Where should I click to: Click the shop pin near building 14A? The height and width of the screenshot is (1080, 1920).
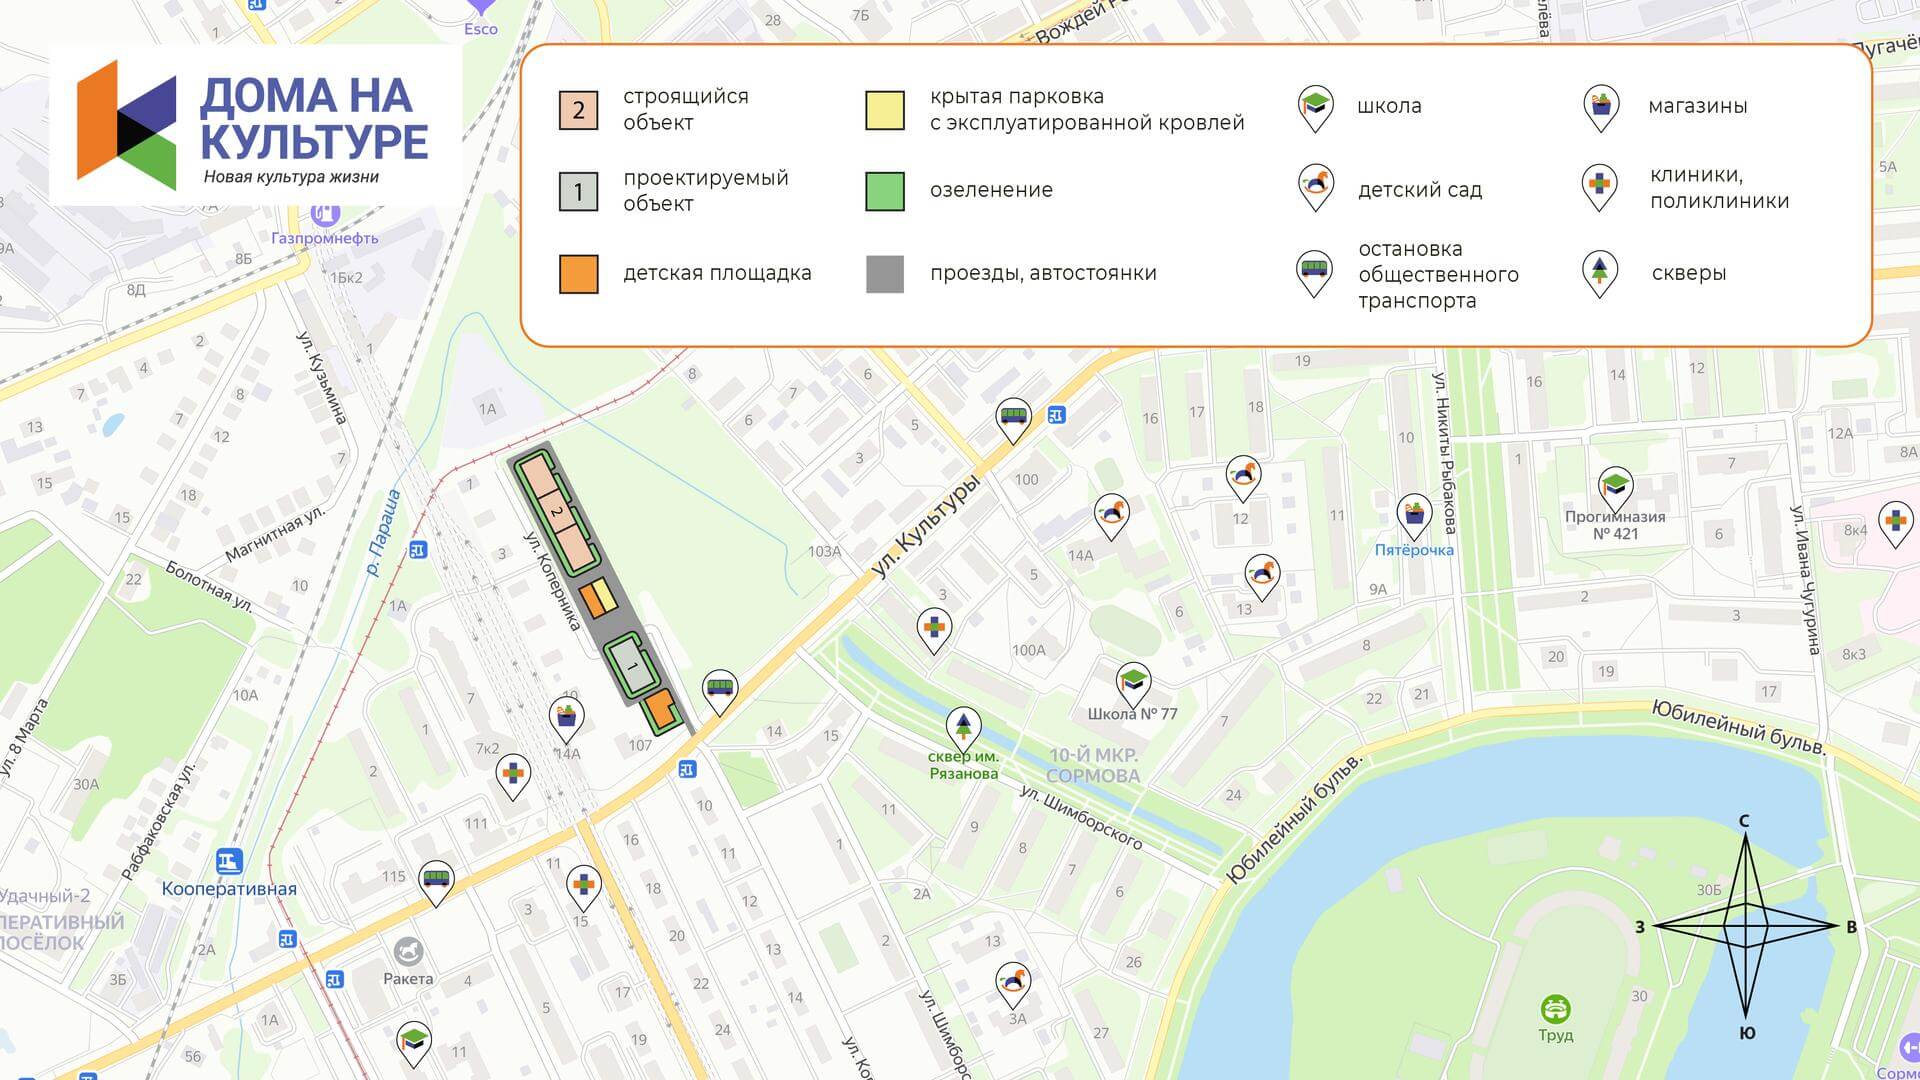coord(567,721)
